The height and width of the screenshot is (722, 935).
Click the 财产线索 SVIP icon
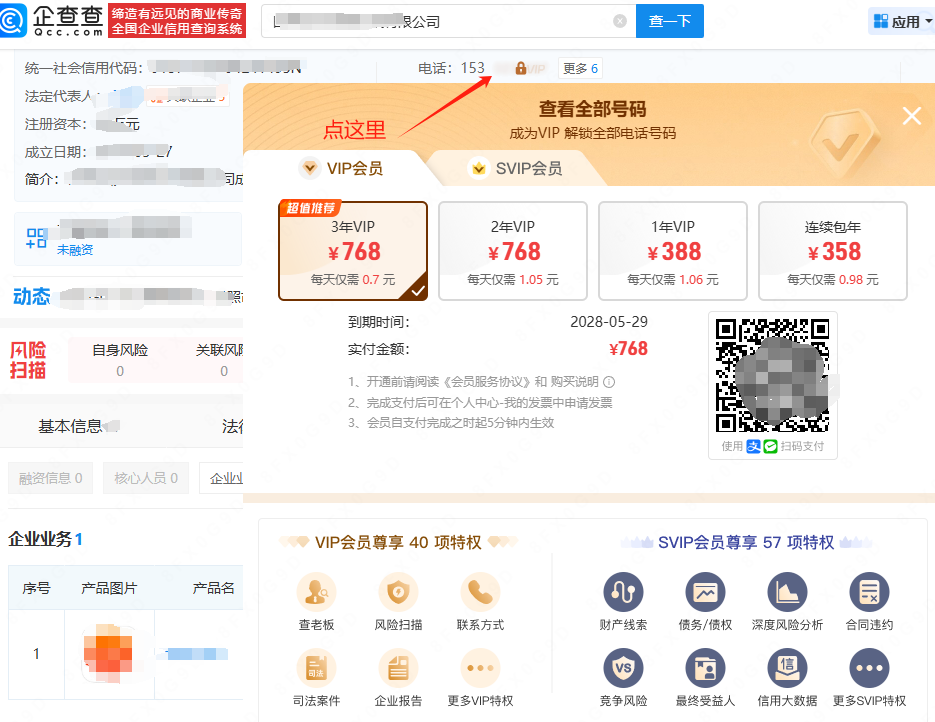click(x=623, y=592)
